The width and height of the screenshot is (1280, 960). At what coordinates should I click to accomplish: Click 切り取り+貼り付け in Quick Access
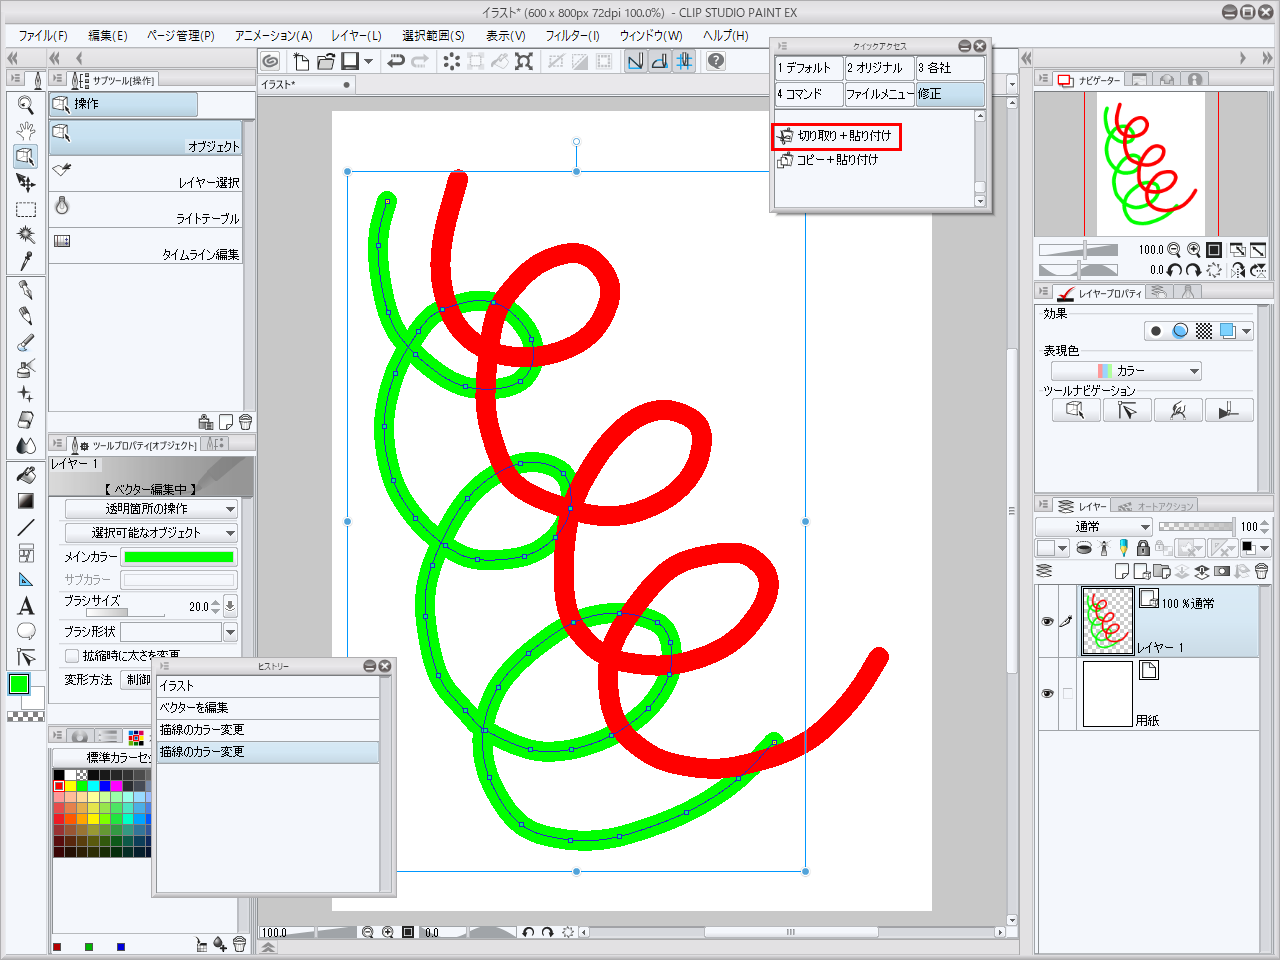coord(838,136)
